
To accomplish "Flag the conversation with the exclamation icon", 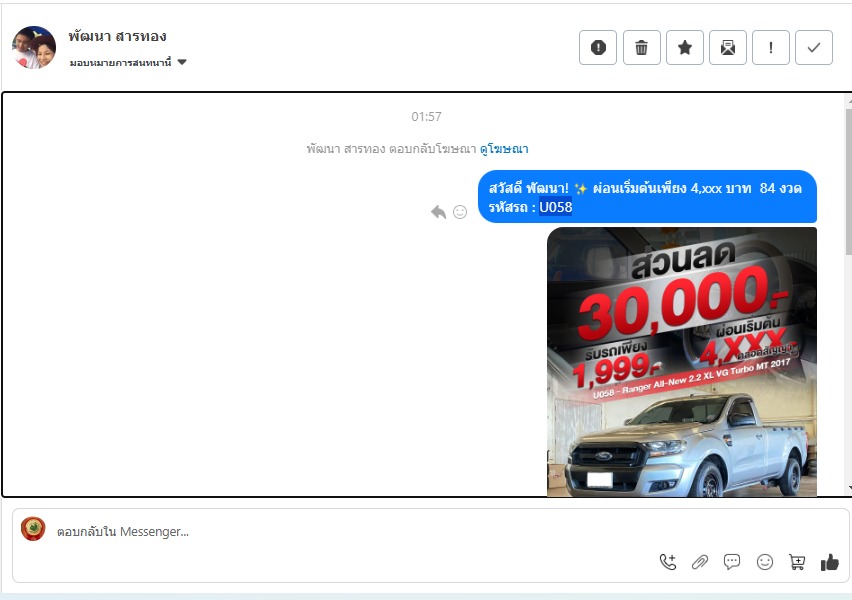I will (x=770, y=48).
